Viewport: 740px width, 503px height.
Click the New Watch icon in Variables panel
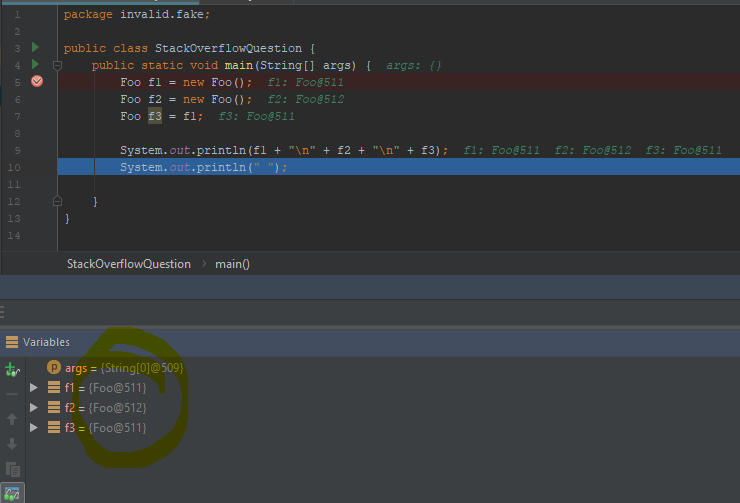click(12, 369)
